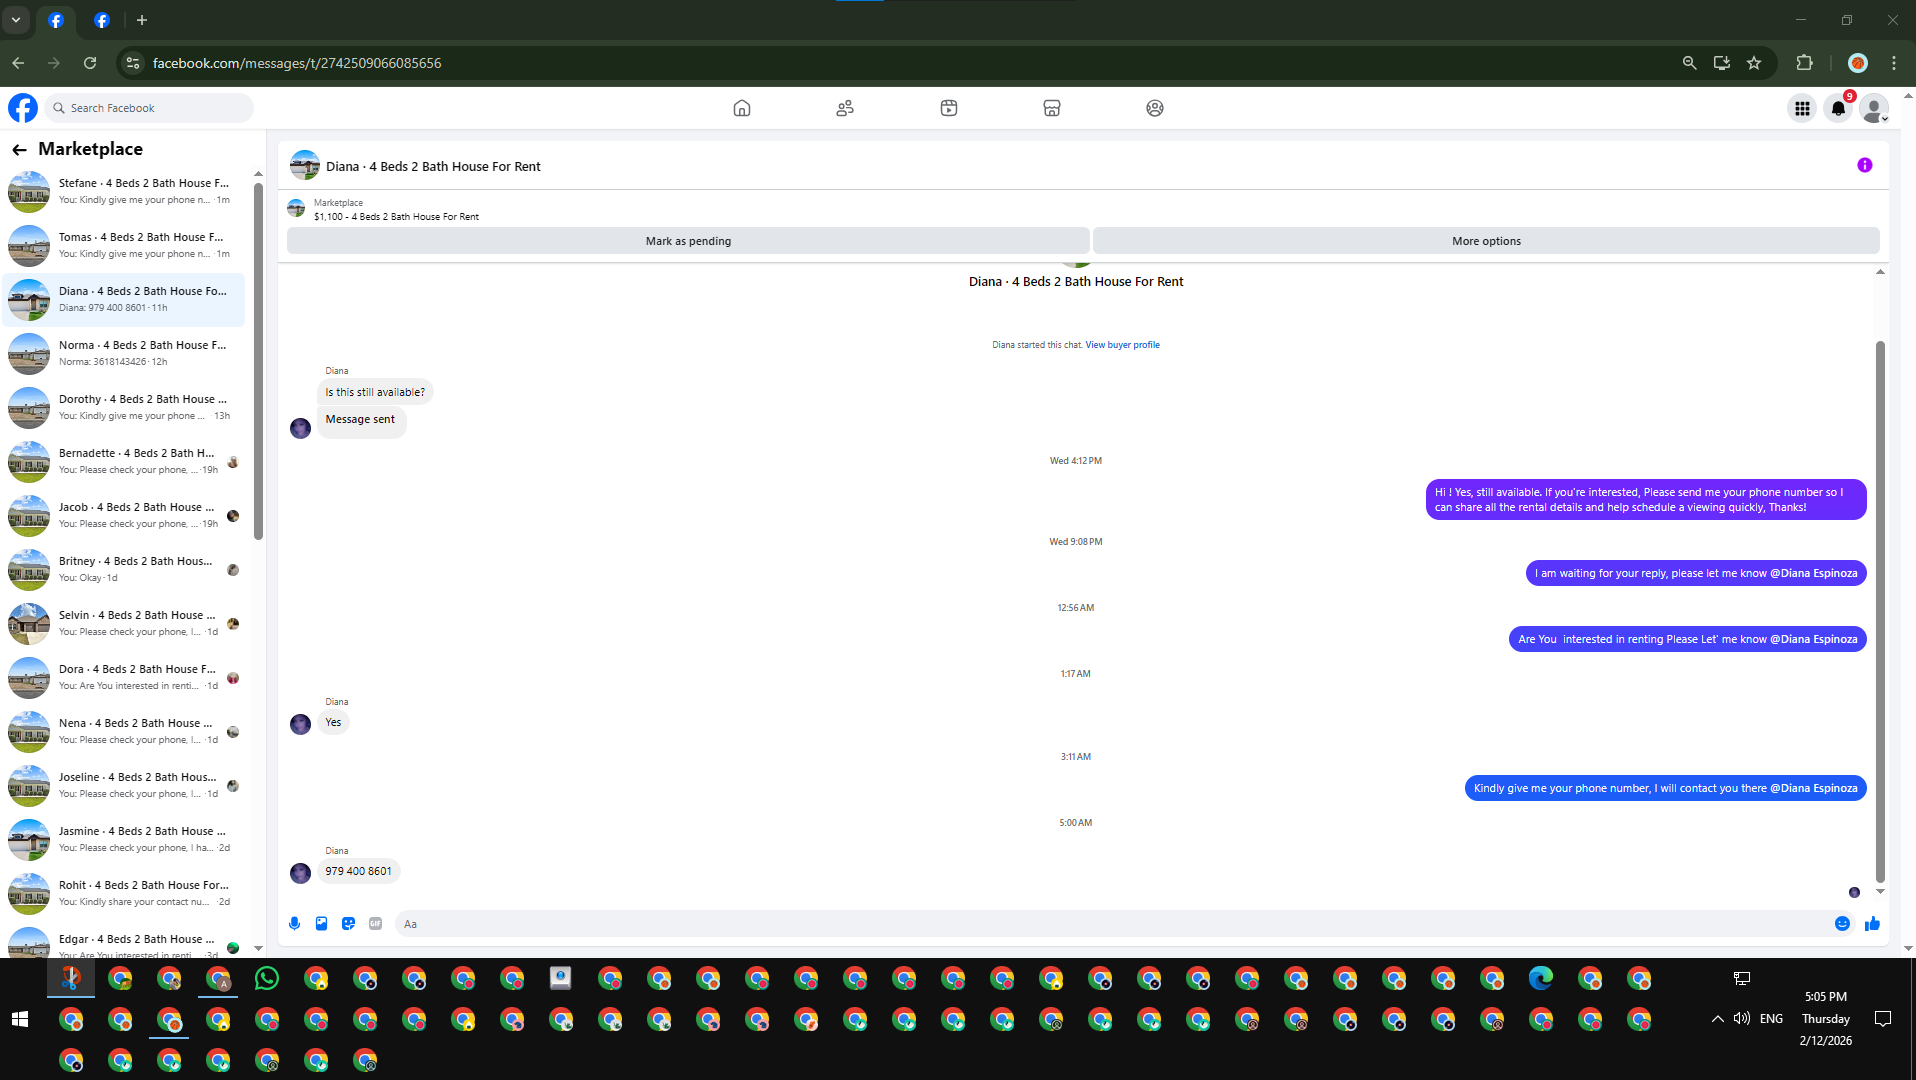Screen dimensions: 1916x1080
Task: Click the GIF picker icon
Action: [375, 924]
